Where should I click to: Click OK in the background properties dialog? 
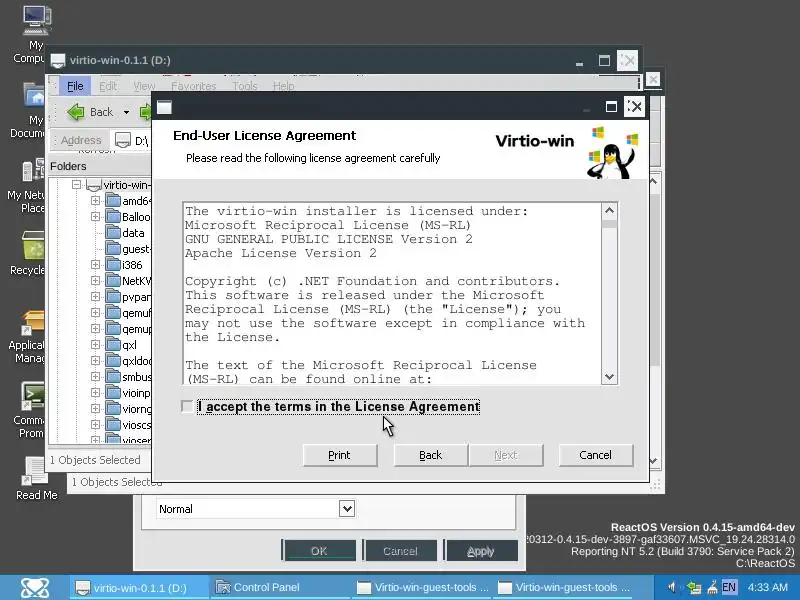click(319, 551)
